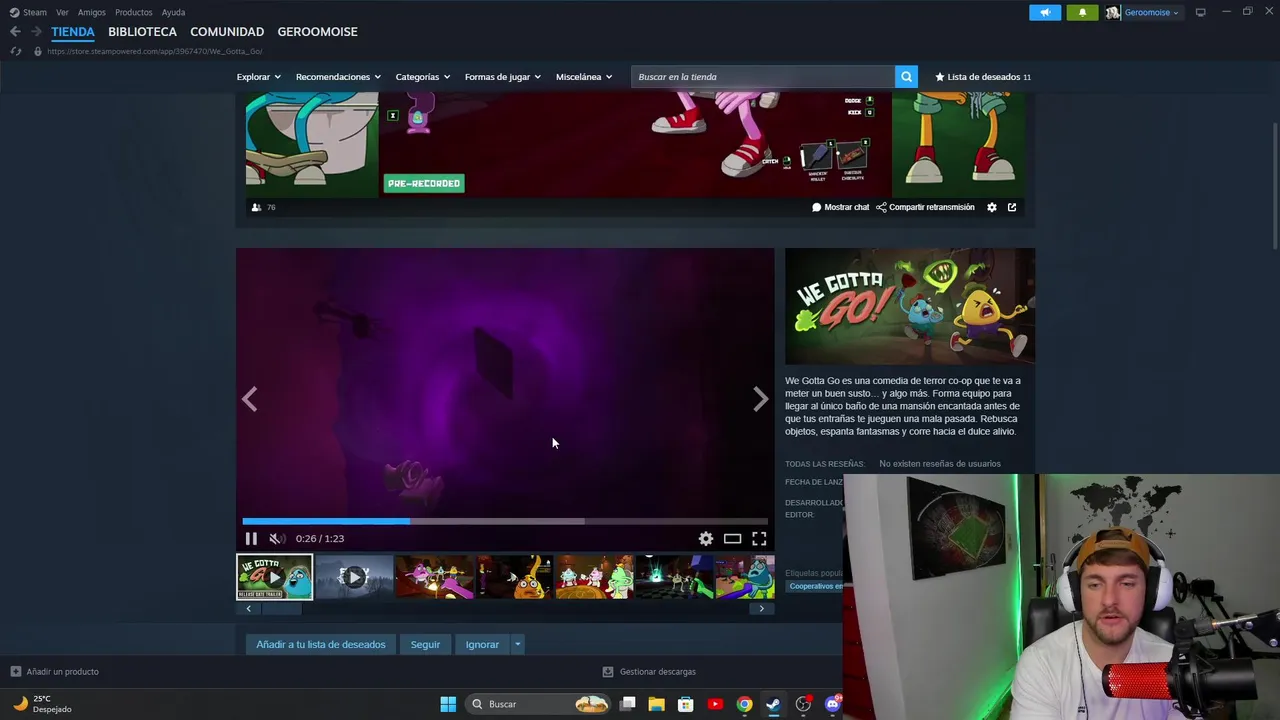
Task: Open the Recomendaciones dropdown
Action: 338,77
